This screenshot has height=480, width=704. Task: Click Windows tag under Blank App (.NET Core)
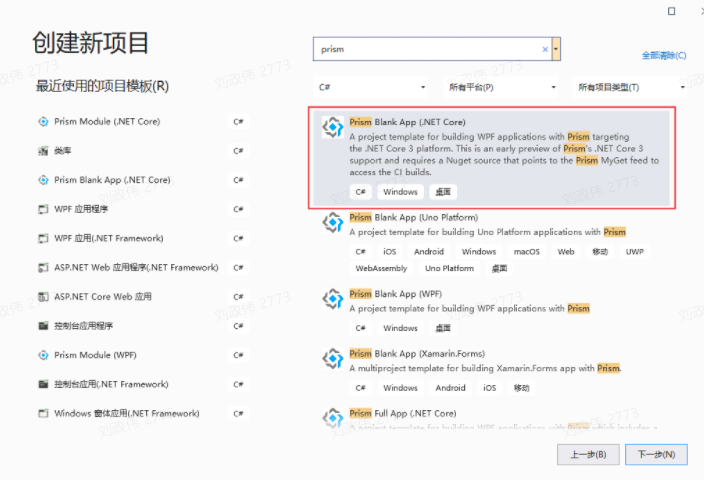click(x=400, y=192)
